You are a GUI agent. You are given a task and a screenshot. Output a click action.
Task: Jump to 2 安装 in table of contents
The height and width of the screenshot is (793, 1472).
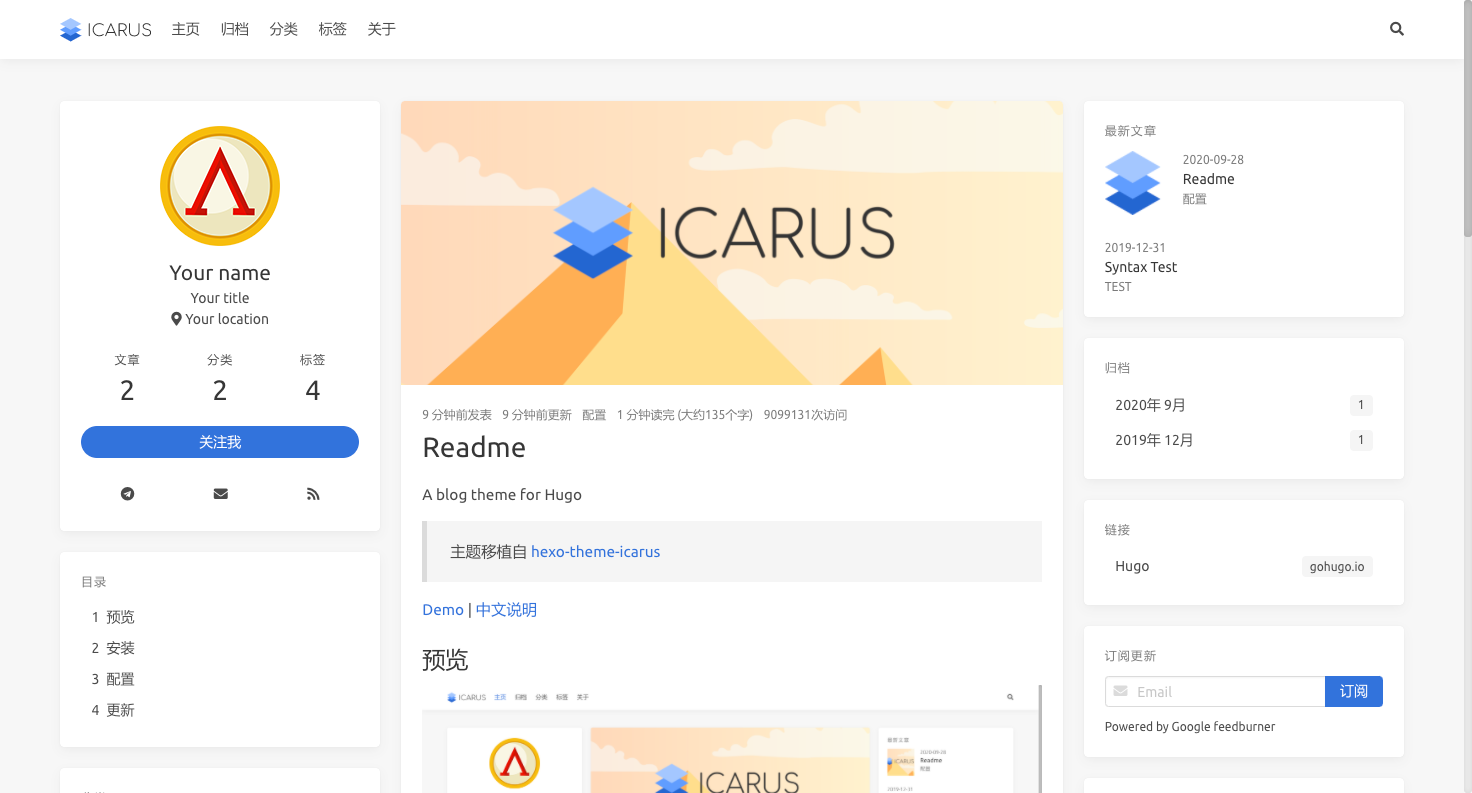click(x=220, y=648)
